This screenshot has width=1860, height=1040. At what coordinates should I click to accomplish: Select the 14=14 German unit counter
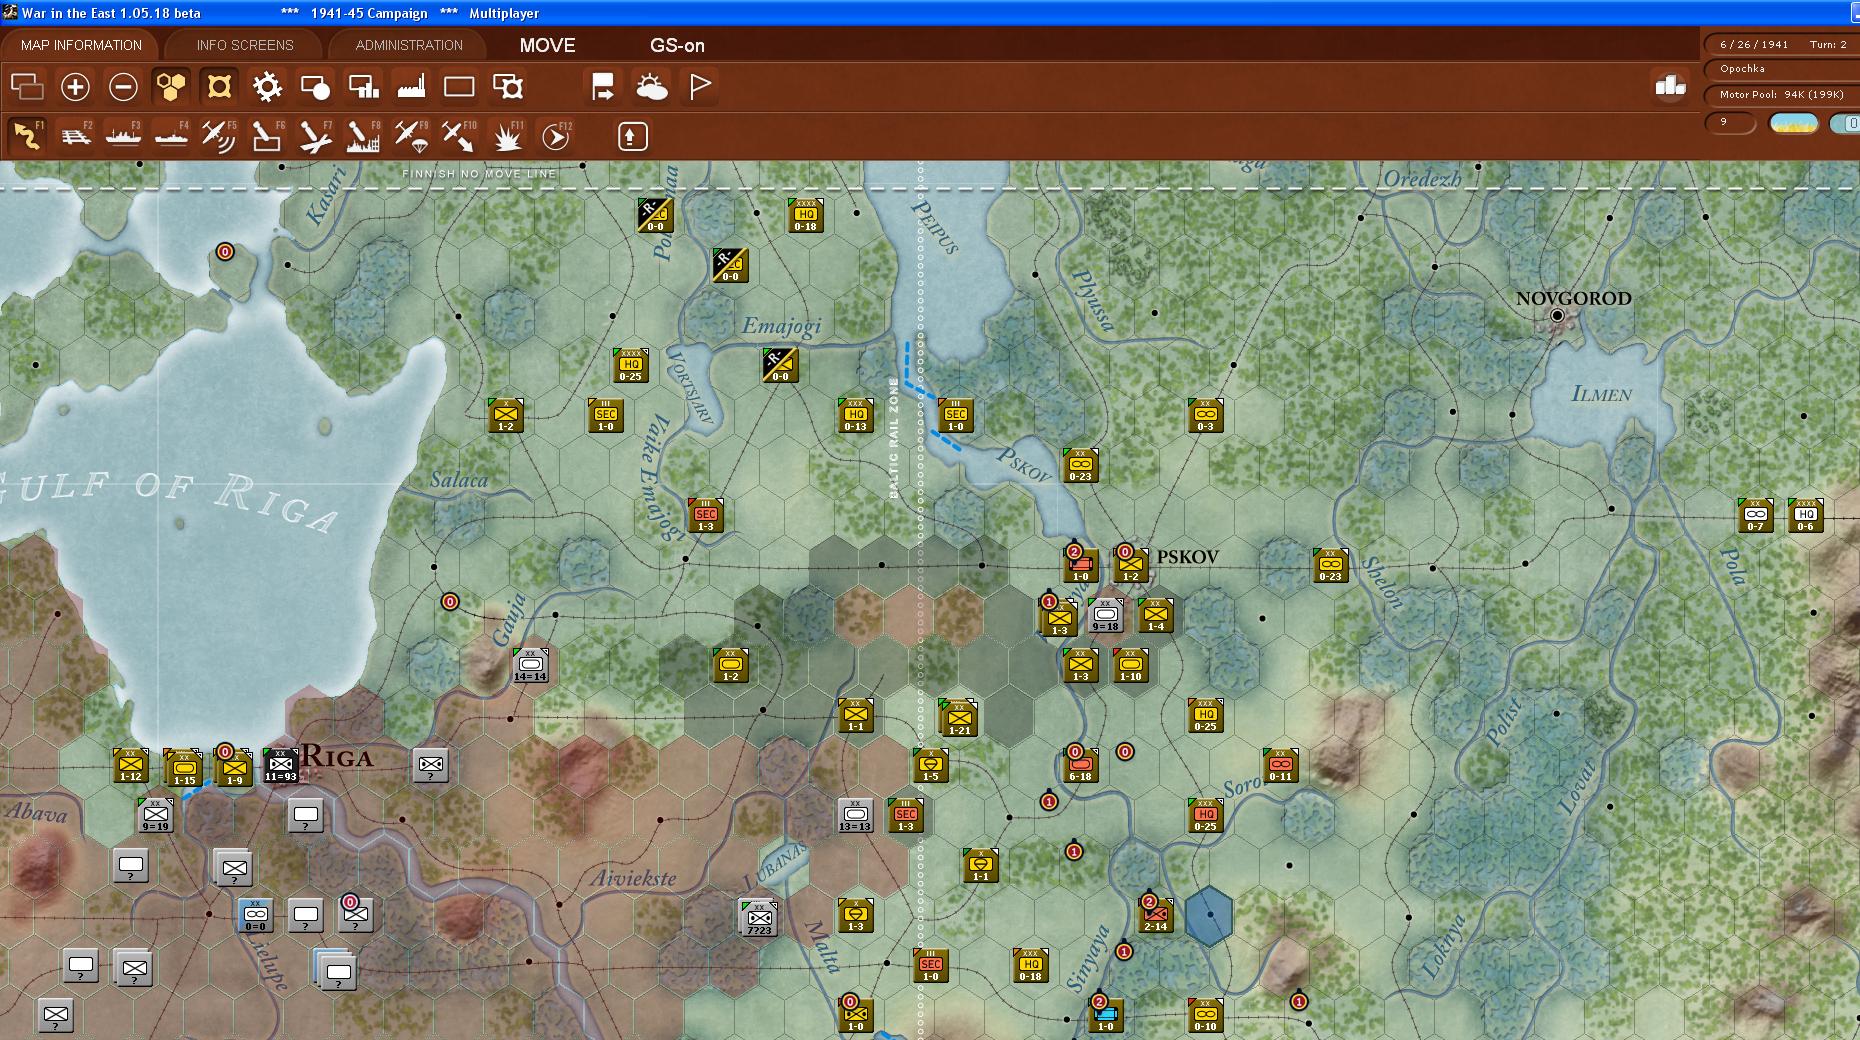[530, 665]
